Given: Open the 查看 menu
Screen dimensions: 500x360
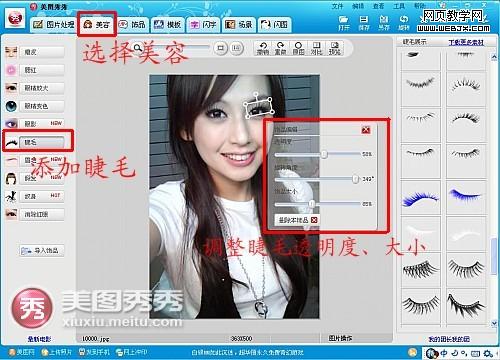Looking at the screenshot, I should [378, 6].
